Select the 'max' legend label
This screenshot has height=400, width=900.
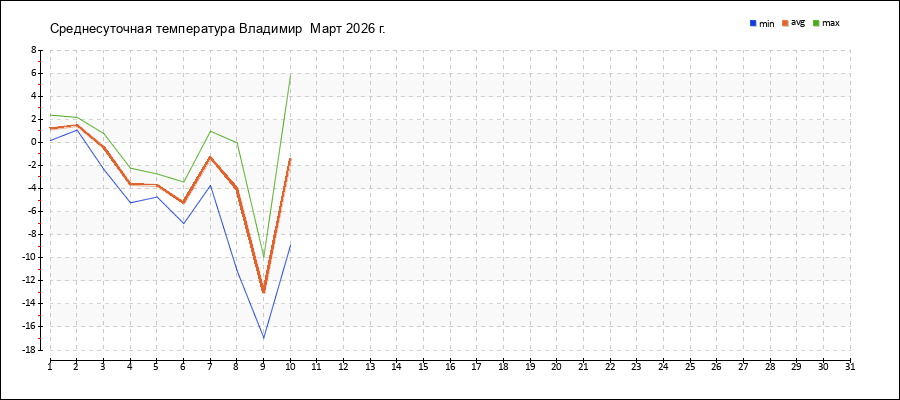(831, 23)
